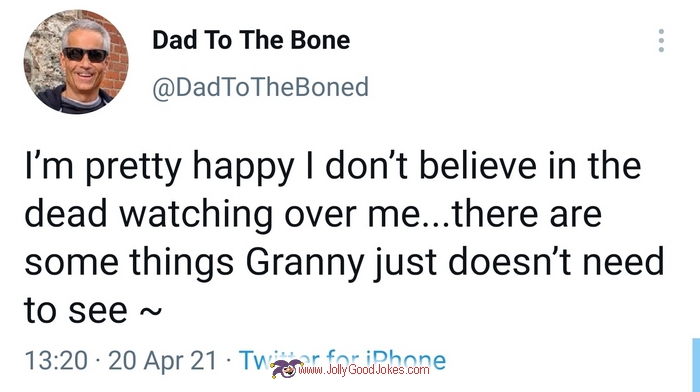This screenshot has width=700, height=392.
Task: Open the www.JollyGoodJokes.com watermark link
Action: pos(364,370)
